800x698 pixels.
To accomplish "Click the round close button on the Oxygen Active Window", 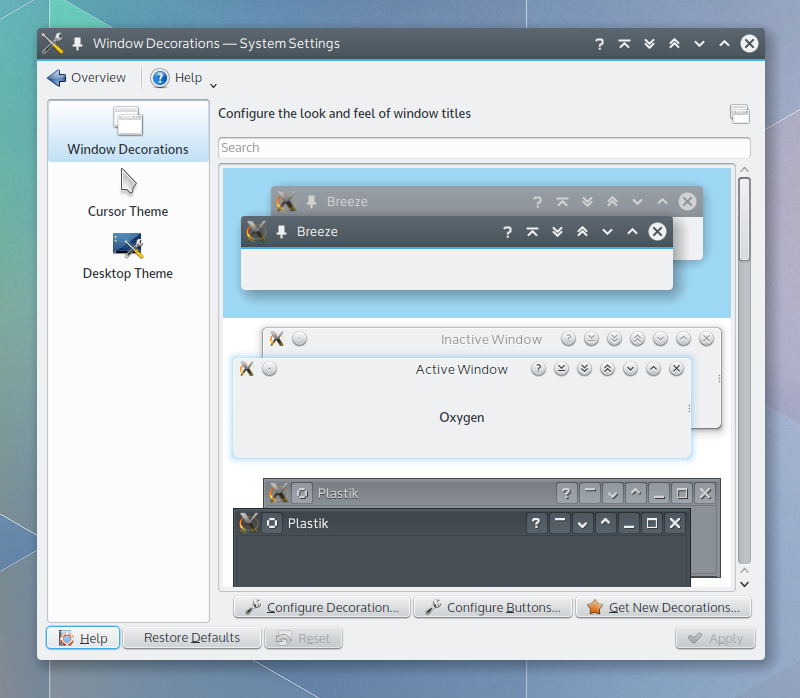I will pyautogui.click(x=677, y=369).
